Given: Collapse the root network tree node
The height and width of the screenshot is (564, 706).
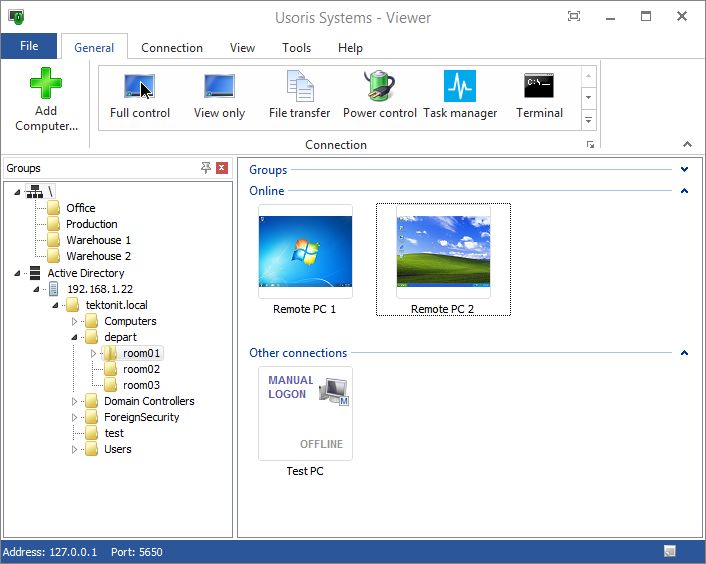Looking at the screenshot, I should [17, 192].
